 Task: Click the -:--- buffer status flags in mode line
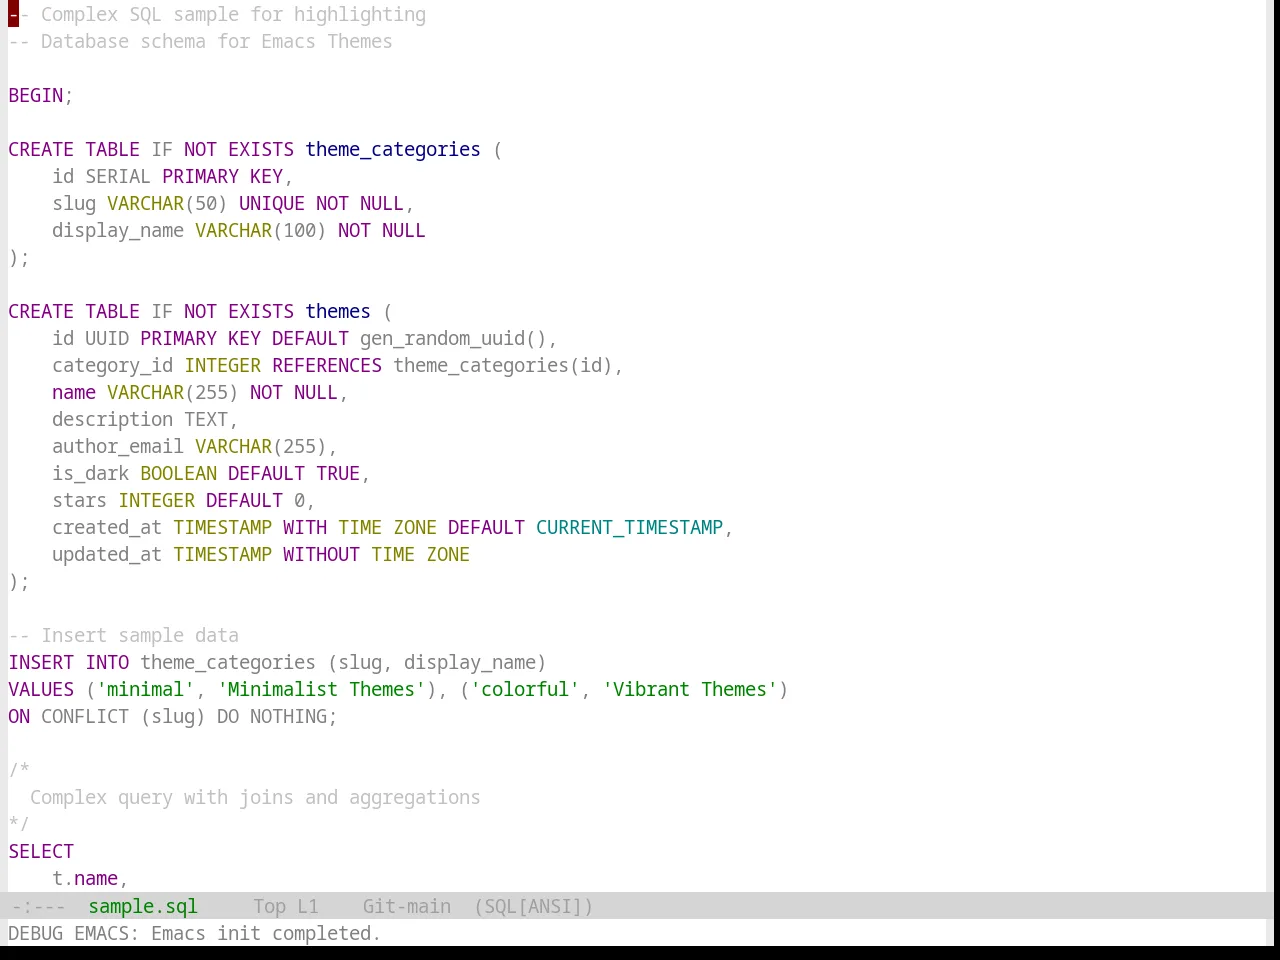(x=38, y=906)
